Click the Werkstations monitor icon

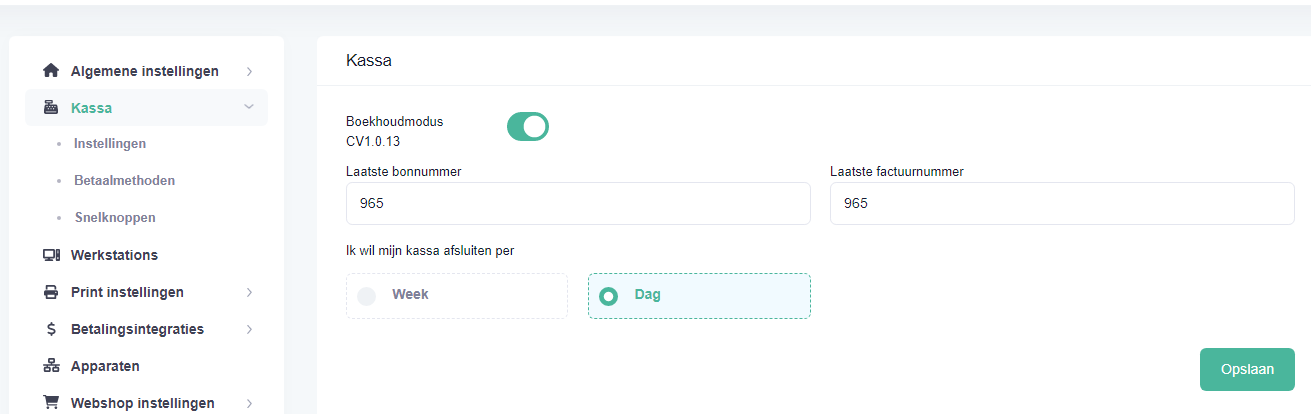(x=51, y=255)
